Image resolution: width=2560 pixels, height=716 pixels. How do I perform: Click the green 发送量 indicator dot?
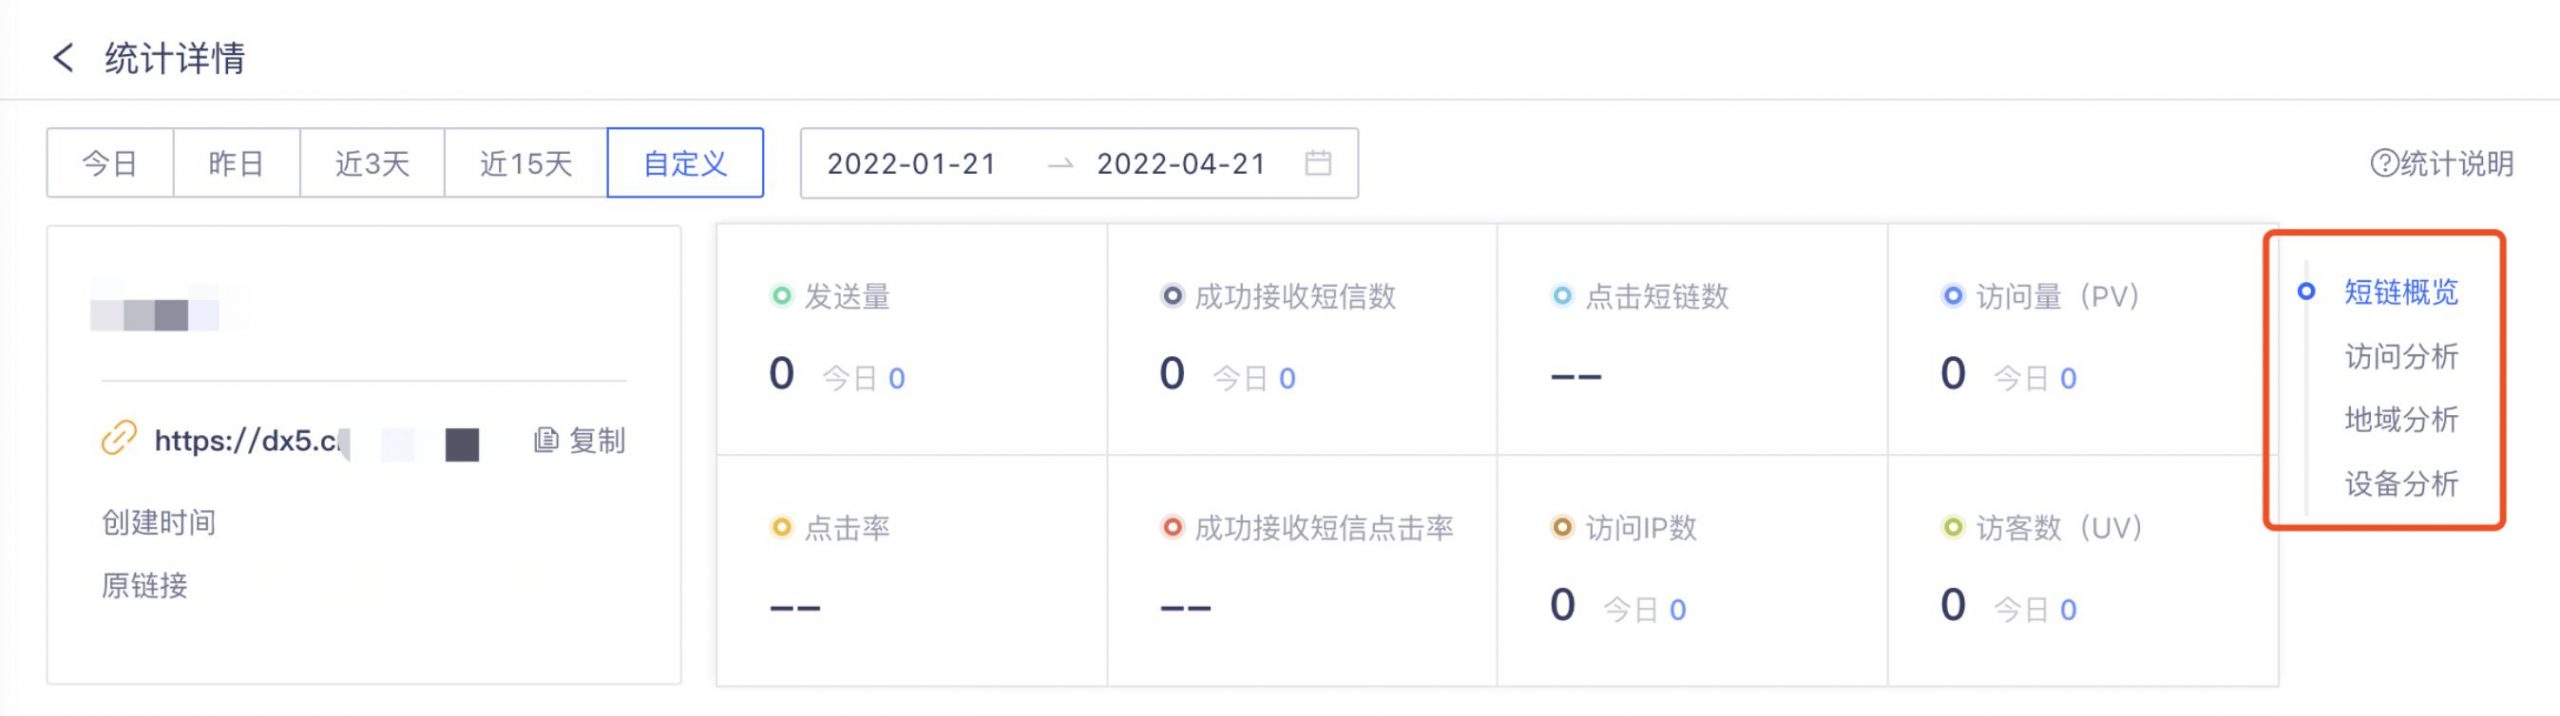[781, 296]
